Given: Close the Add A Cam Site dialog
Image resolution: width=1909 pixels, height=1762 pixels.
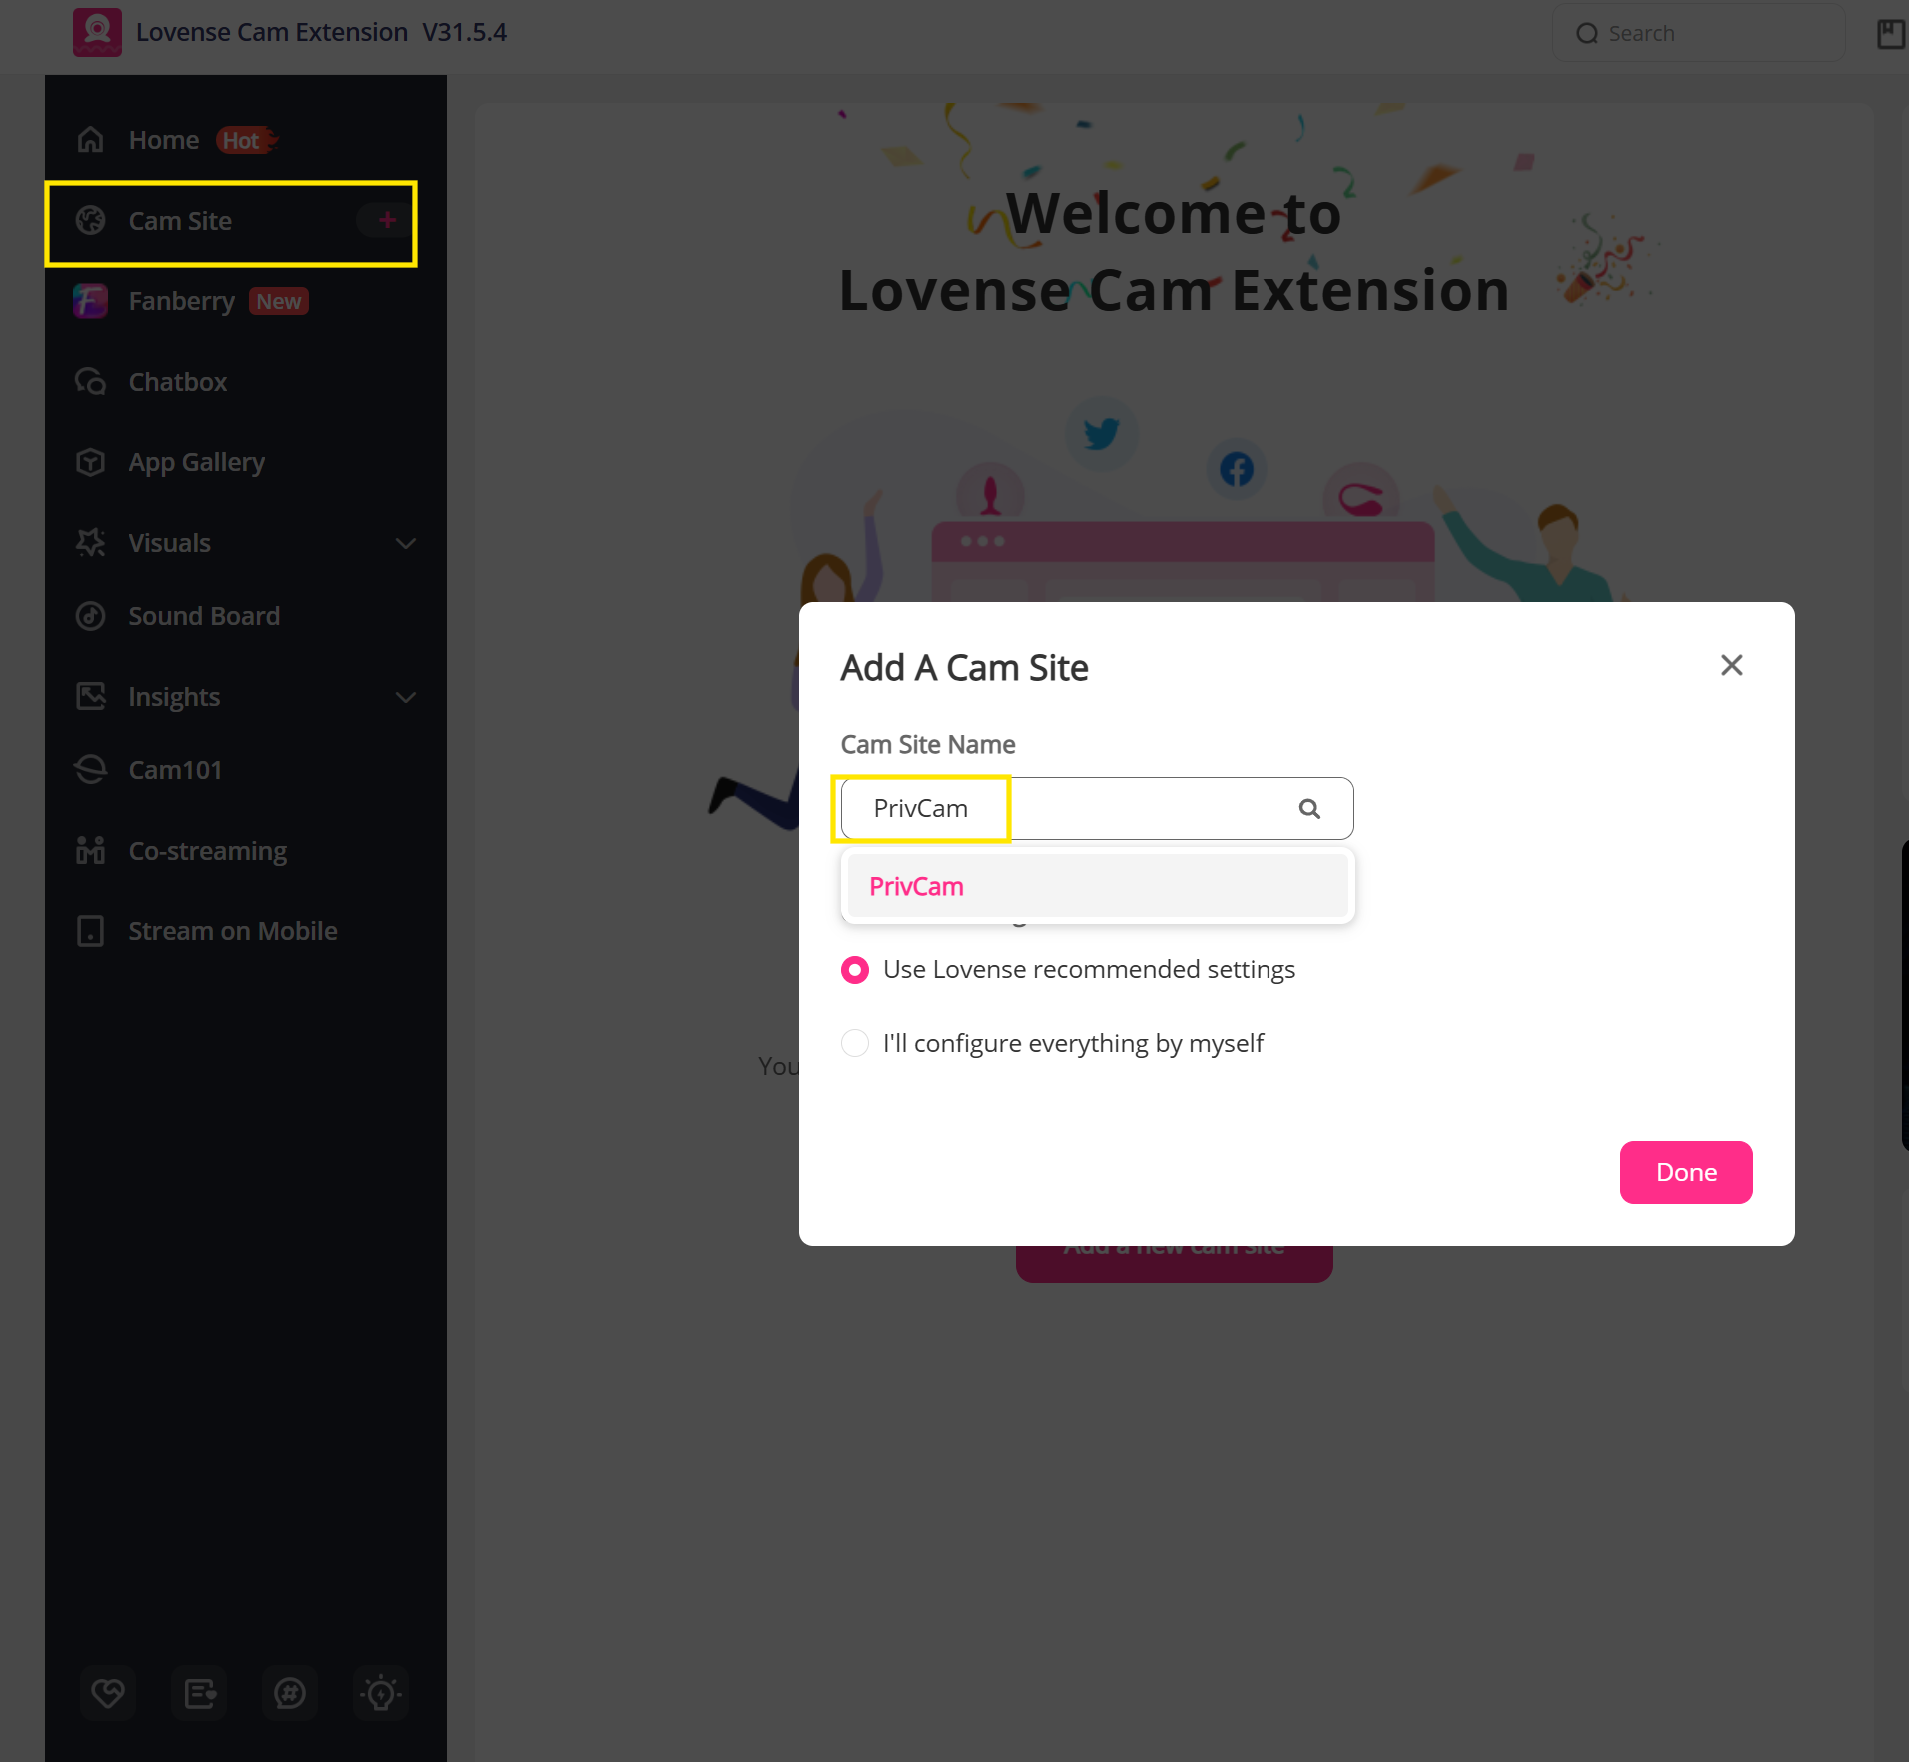Looking at the screenshot, I should (x=1731, y=665).
